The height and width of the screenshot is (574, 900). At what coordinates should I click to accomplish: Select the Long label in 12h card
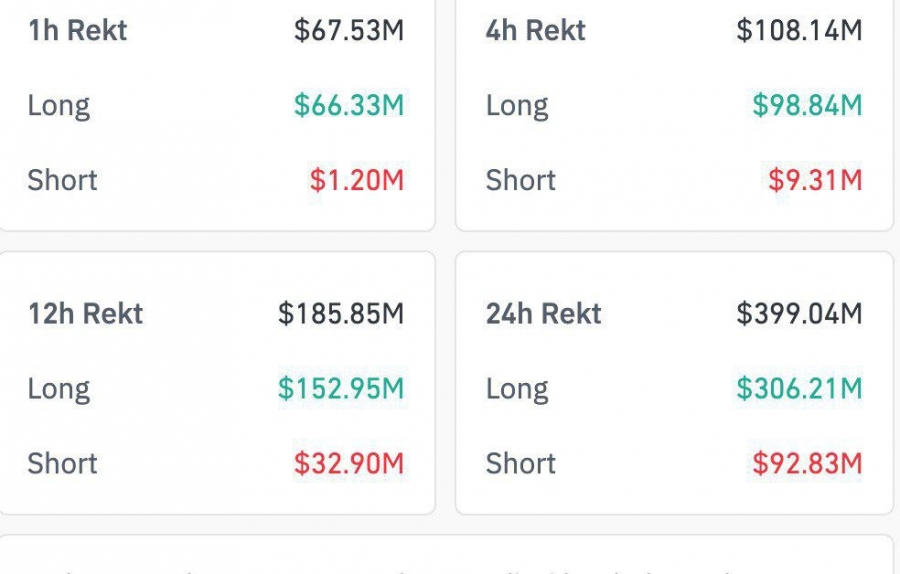click(x=59, y=389)
